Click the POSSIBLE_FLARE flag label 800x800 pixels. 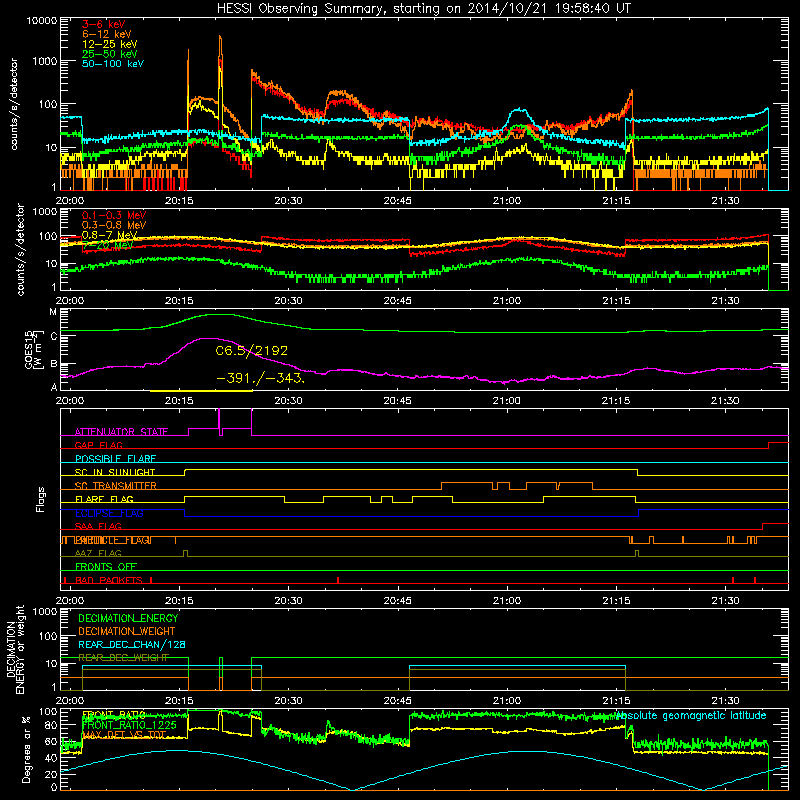click(115, 459)
